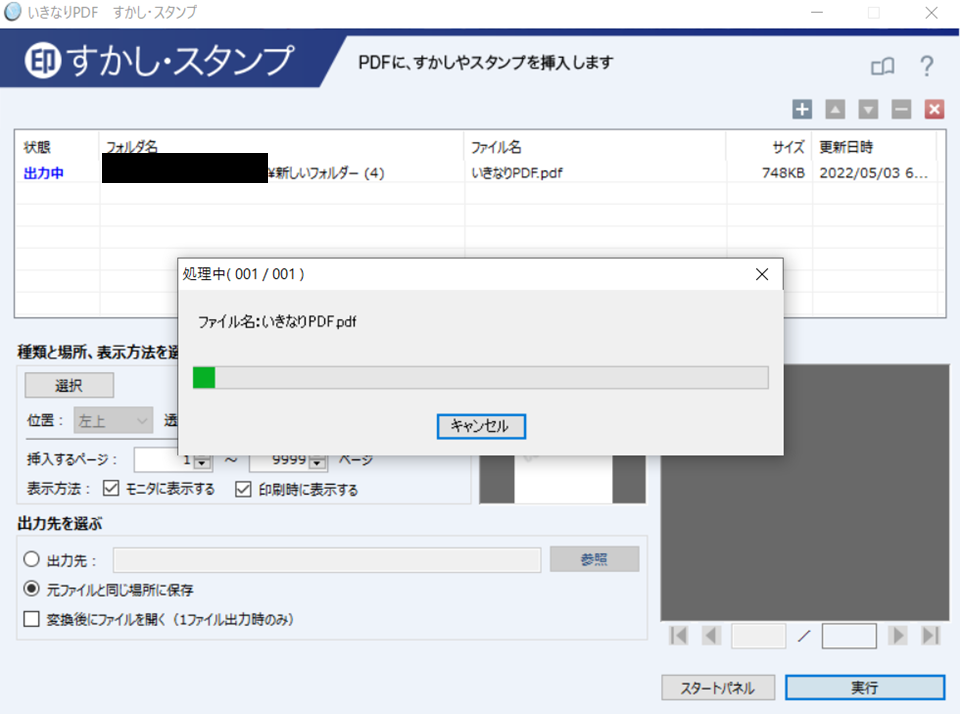The height and width of the screenshot is (714, 960).
Task: Click the total preview page field
Action: pyautogui.click(x=849, y=636)
